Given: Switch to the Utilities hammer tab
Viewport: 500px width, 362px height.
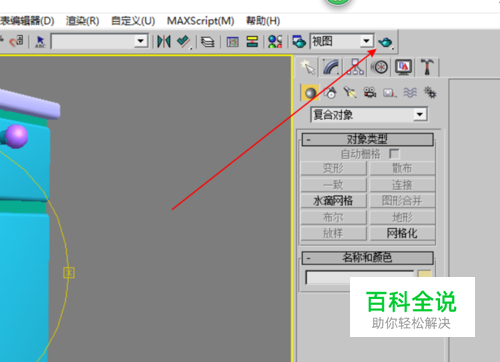Looking at the screenshot, I should pos(427,67).
